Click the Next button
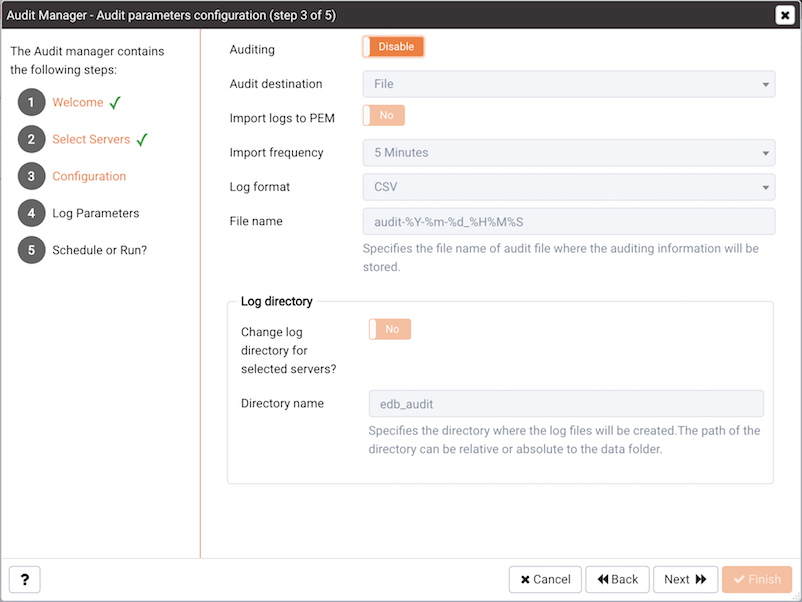802x602 pixels. pyautogui.click(x=685, y=579)
